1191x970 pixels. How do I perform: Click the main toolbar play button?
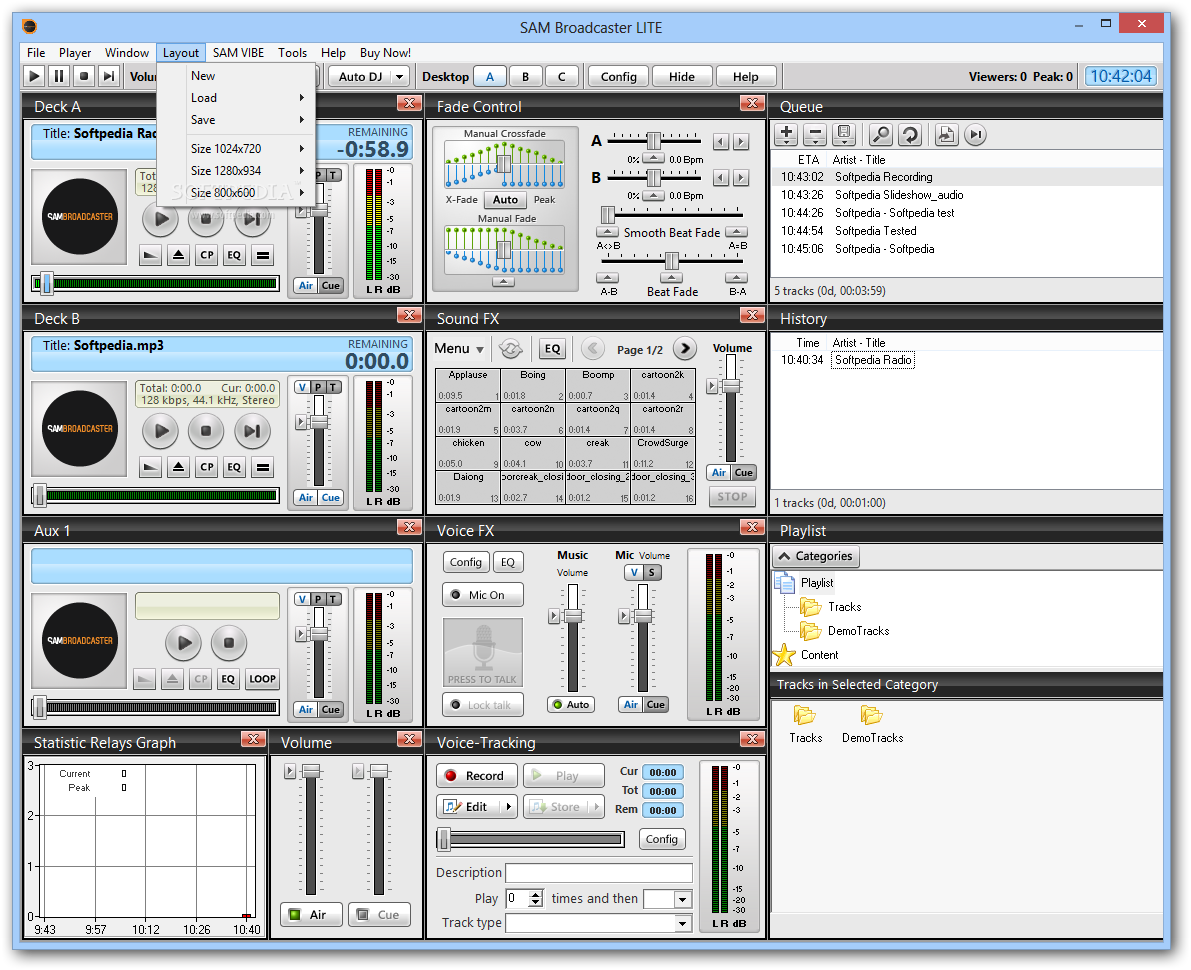point(34,76)
